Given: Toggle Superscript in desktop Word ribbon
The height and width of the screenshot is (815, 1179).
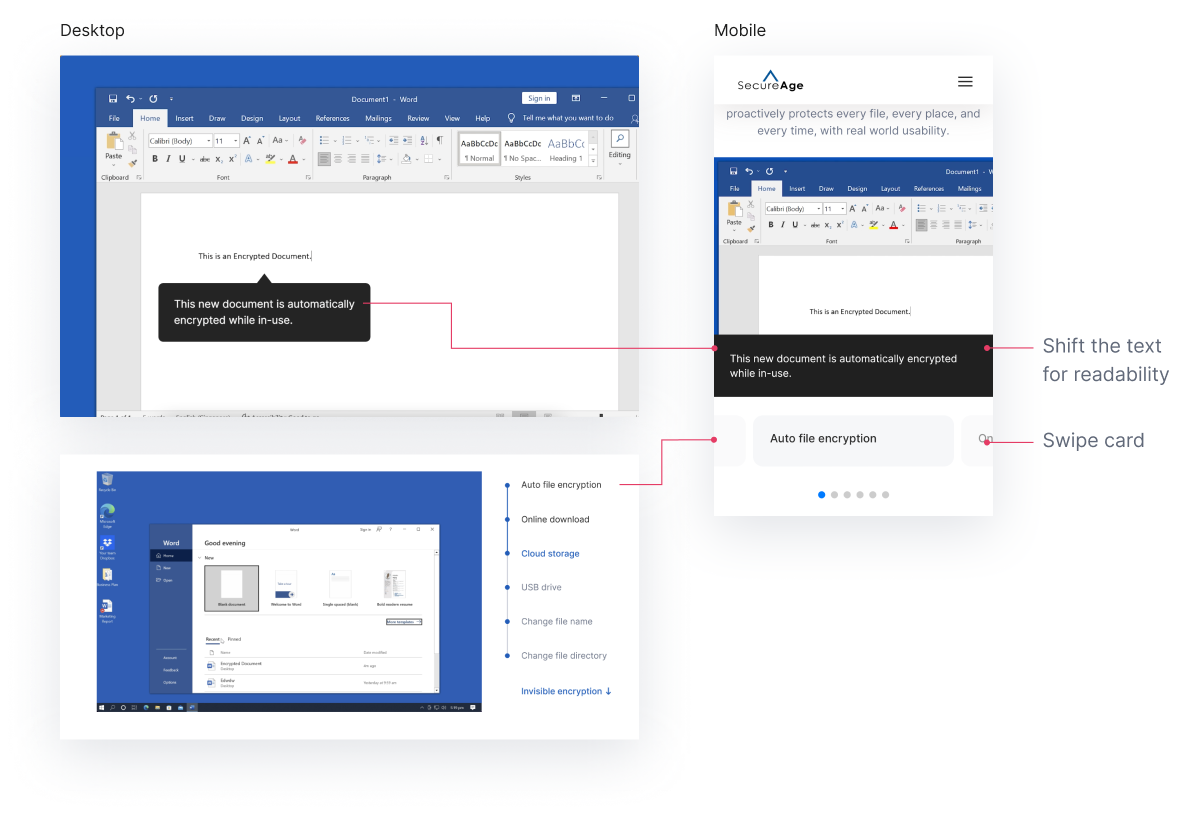Looking at the screenshot, I should (x=233, y=159).
